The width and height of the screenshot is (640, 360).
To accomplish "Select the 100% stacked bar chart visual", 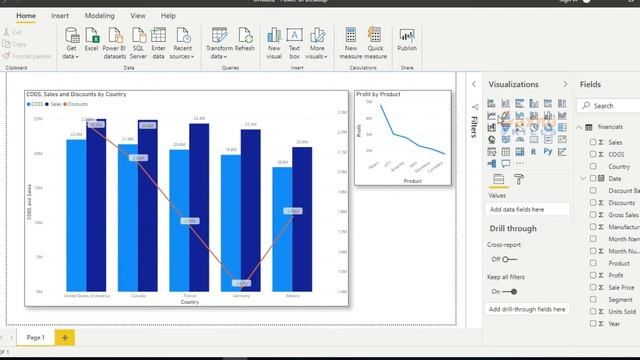I will click(x=548, y=103).
